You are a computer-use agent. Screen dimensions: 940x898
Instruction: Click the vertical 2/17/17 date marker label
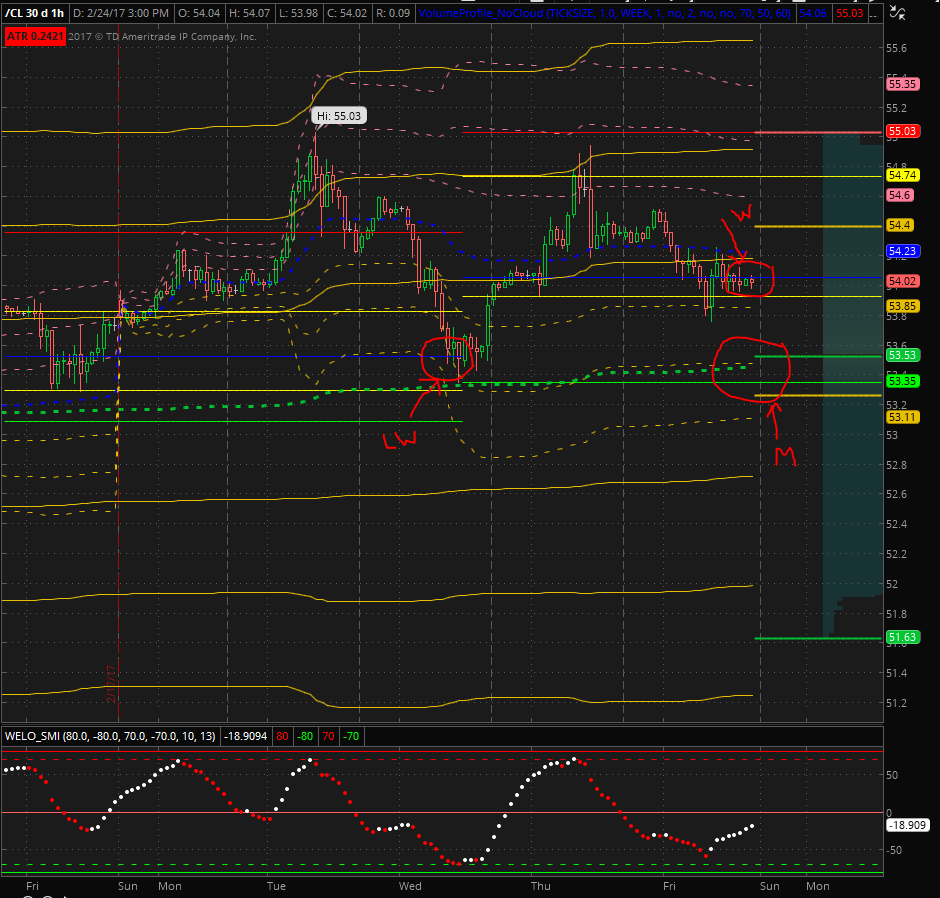112,684
